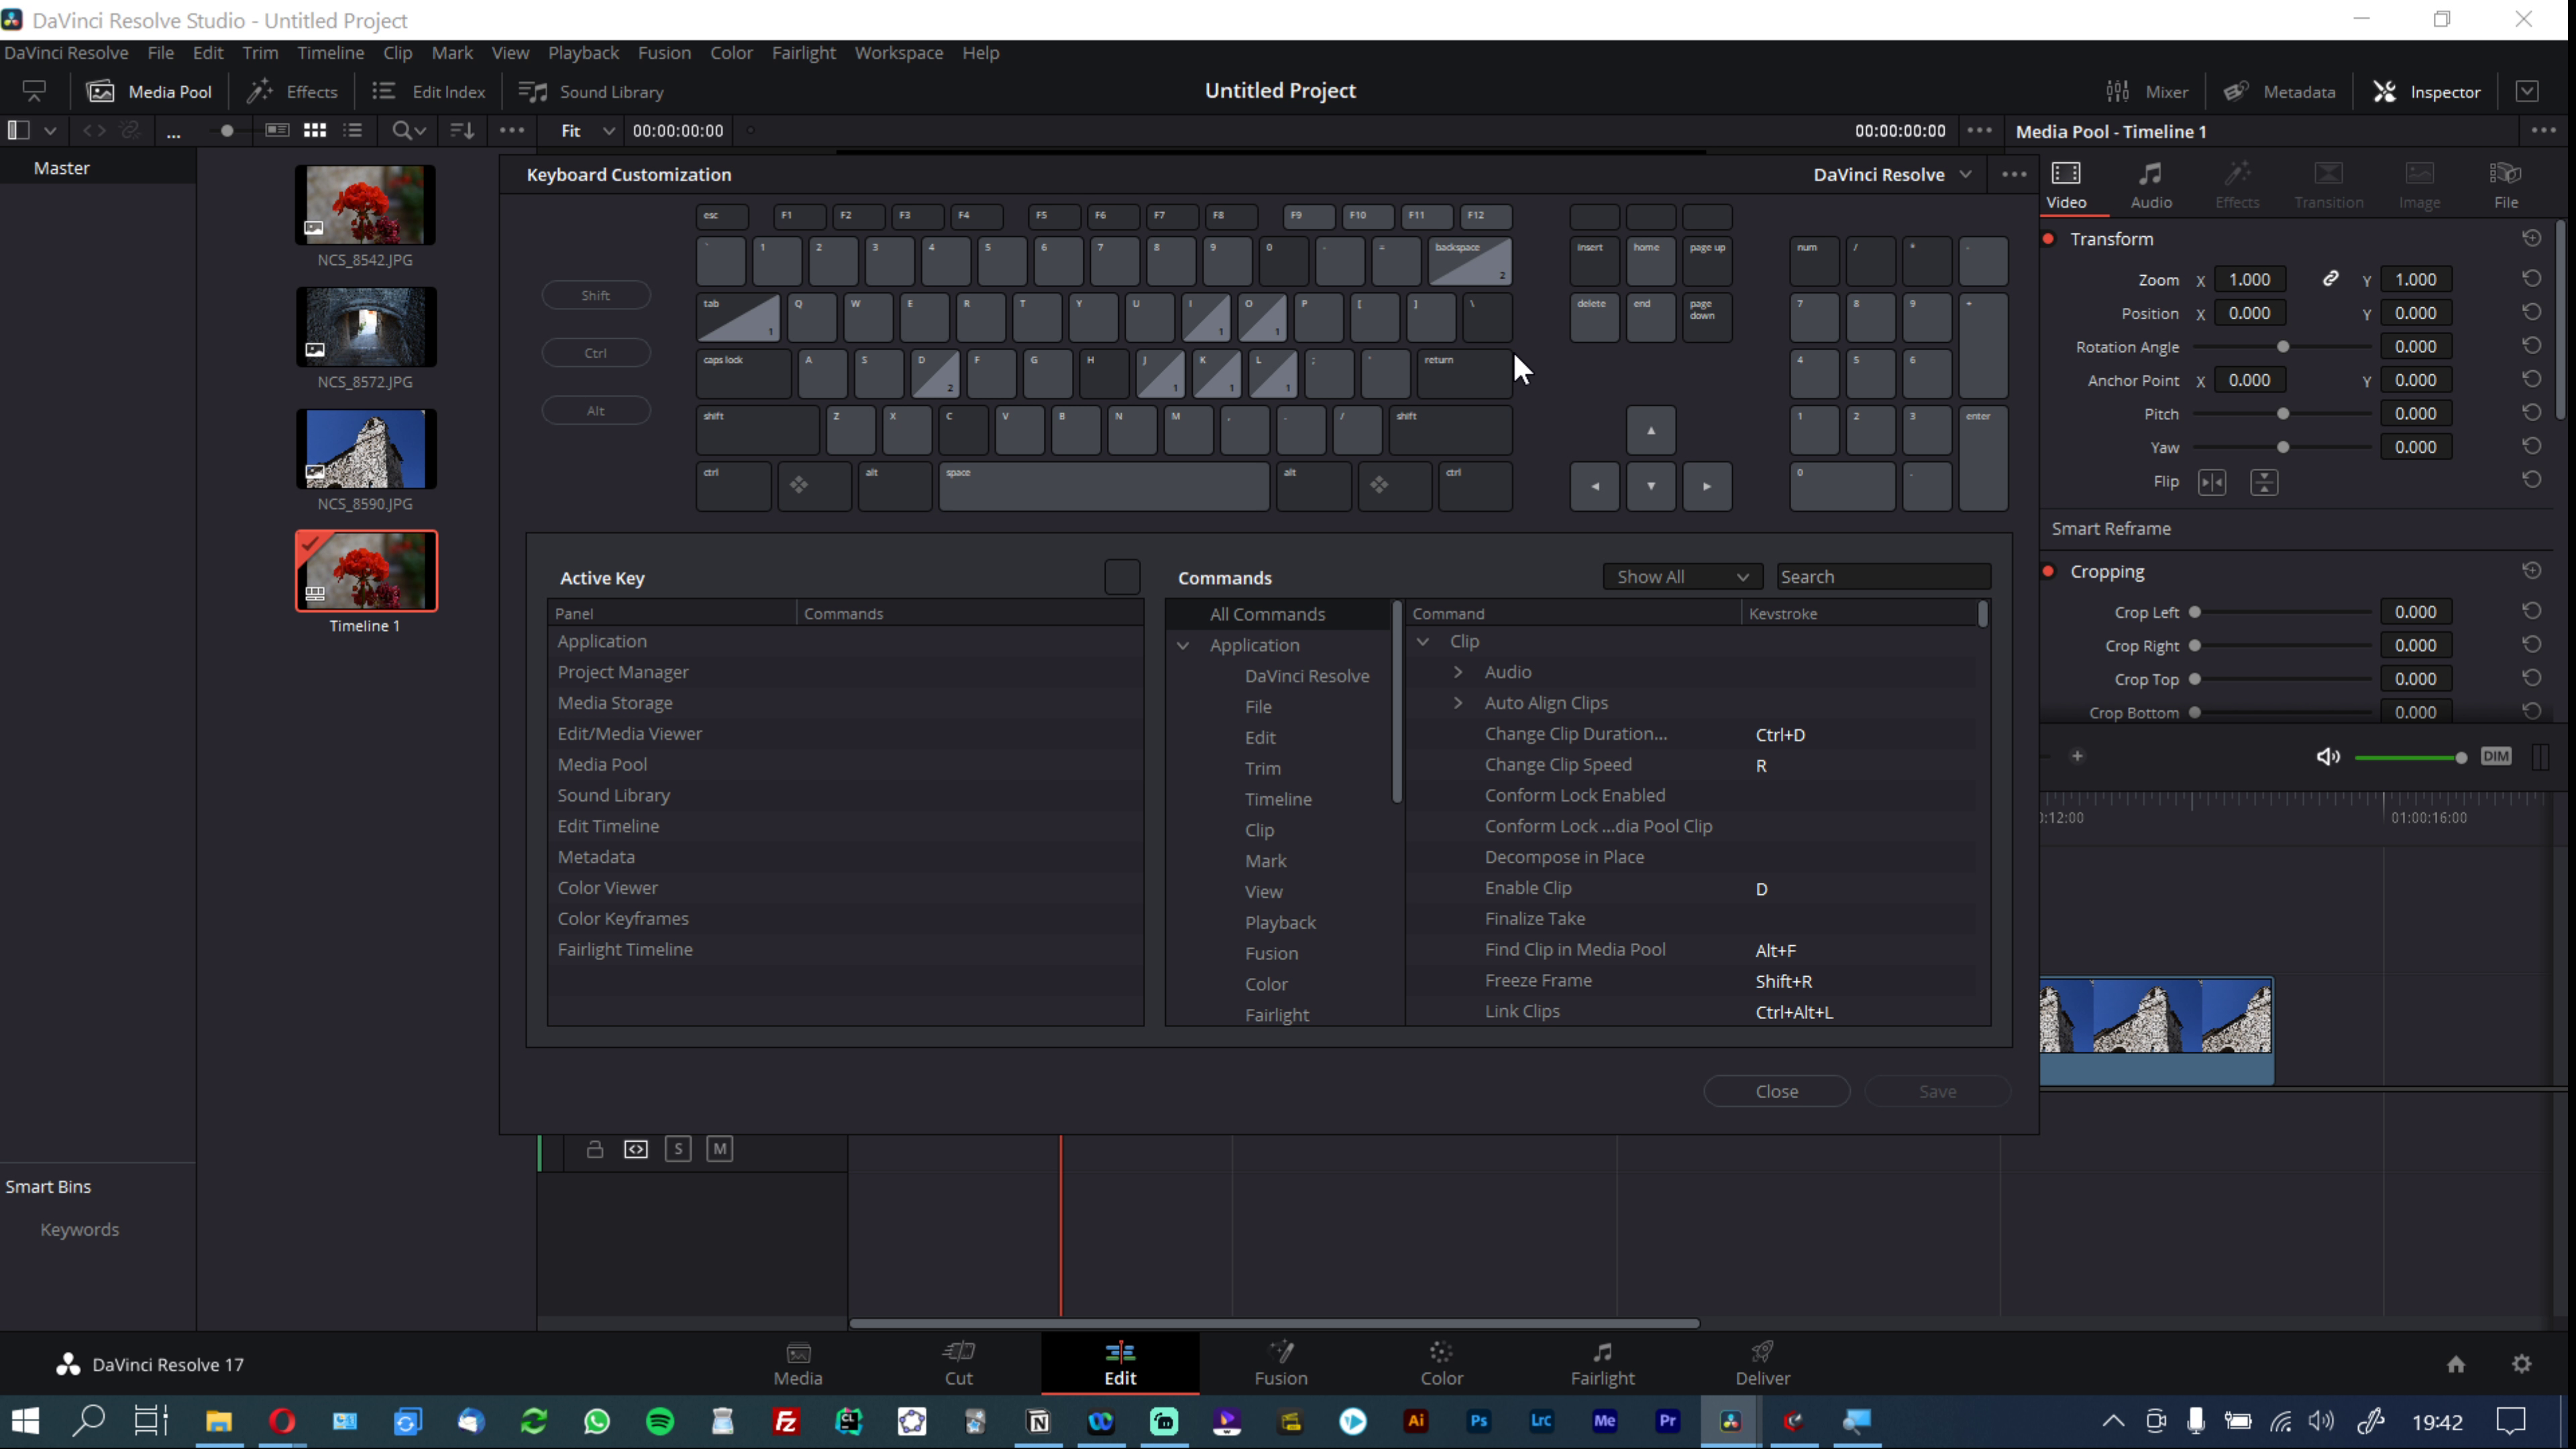Open the Media Pool panel
The image size is (2576, 1449).
(x=150, y=91)
